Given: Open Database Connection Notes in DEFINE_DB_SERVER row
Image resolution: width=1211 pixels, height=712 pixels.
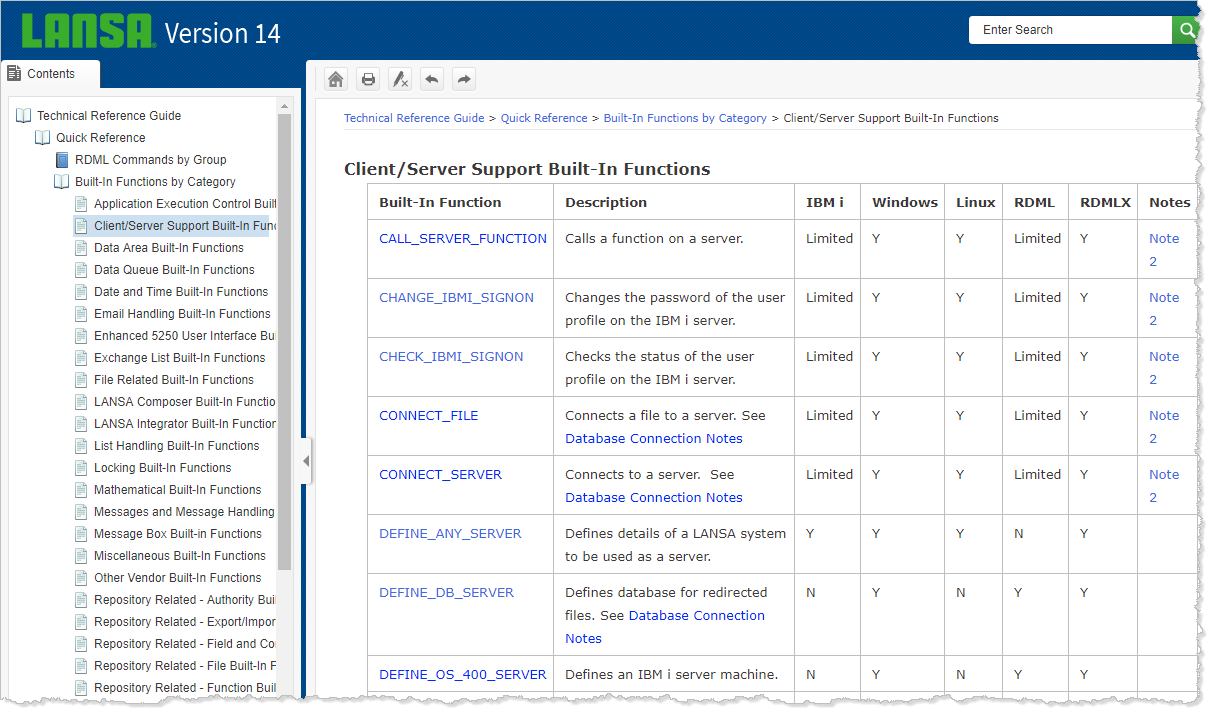Looking at the screenshot, I should 696,616.
